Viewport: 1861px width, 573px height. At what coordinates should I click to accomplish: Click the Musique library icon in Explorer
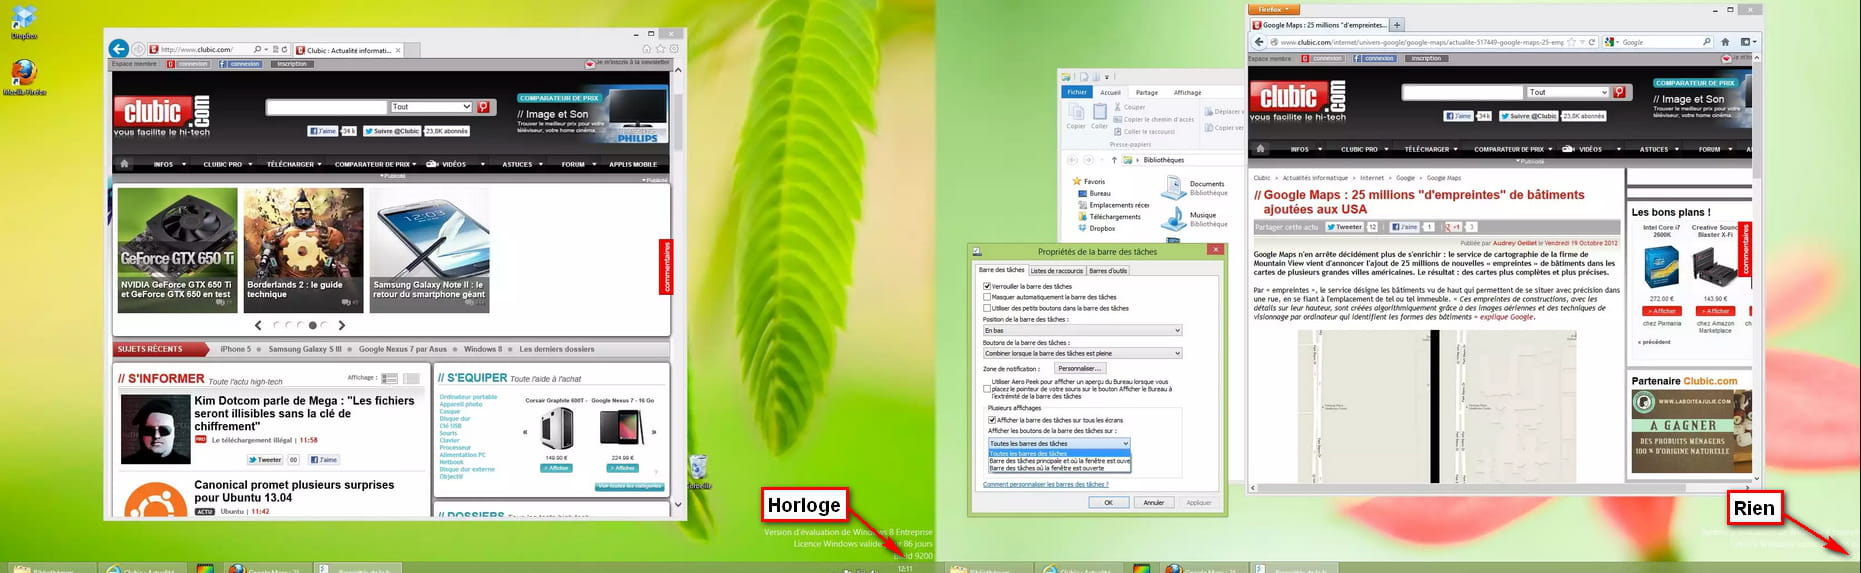coord(1173,218)
